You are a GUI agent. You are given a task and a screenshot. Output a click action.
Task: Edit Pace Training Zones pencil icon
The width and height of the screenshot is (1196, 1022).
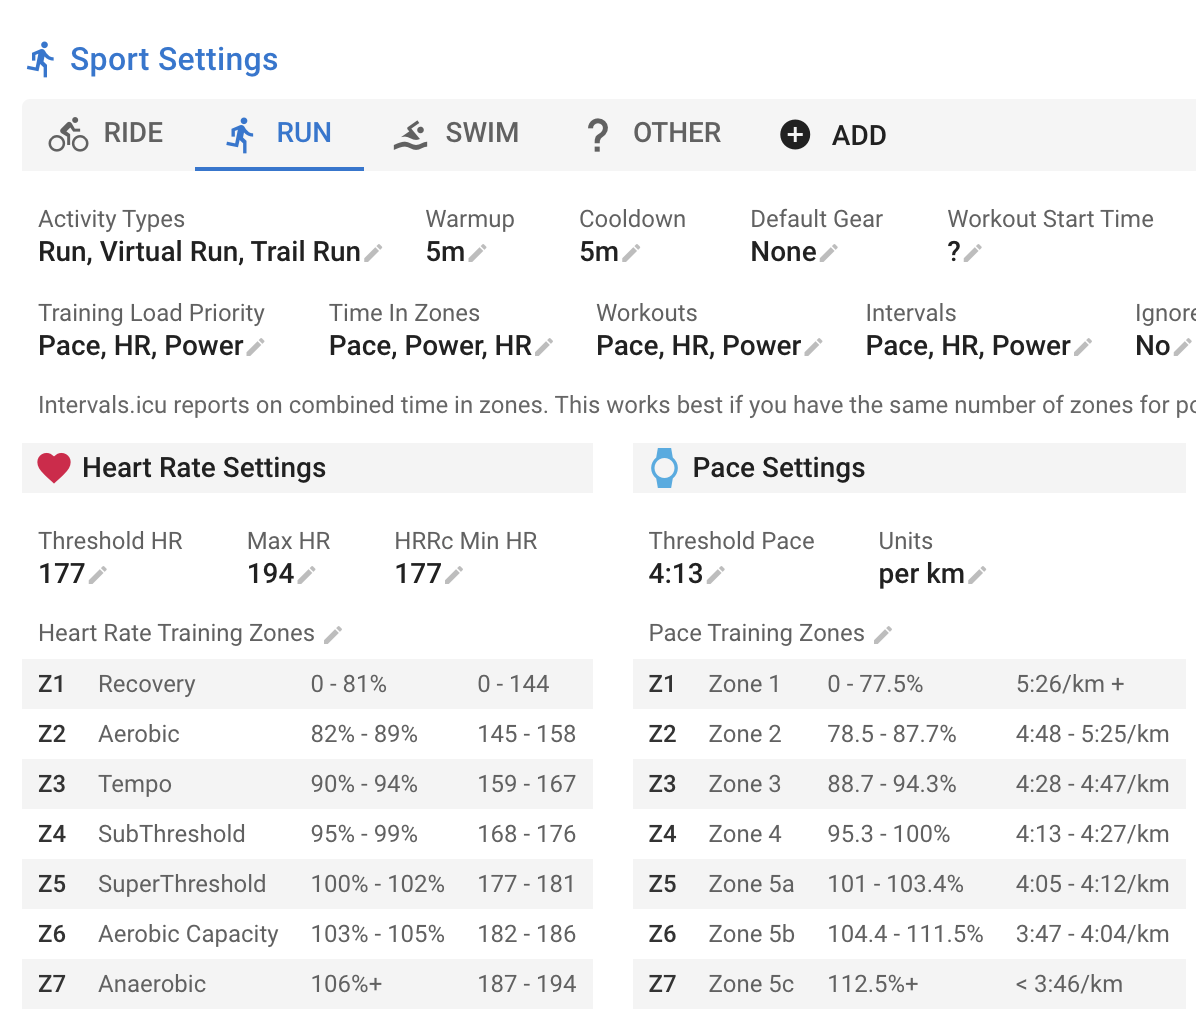[x=883, y=635]
